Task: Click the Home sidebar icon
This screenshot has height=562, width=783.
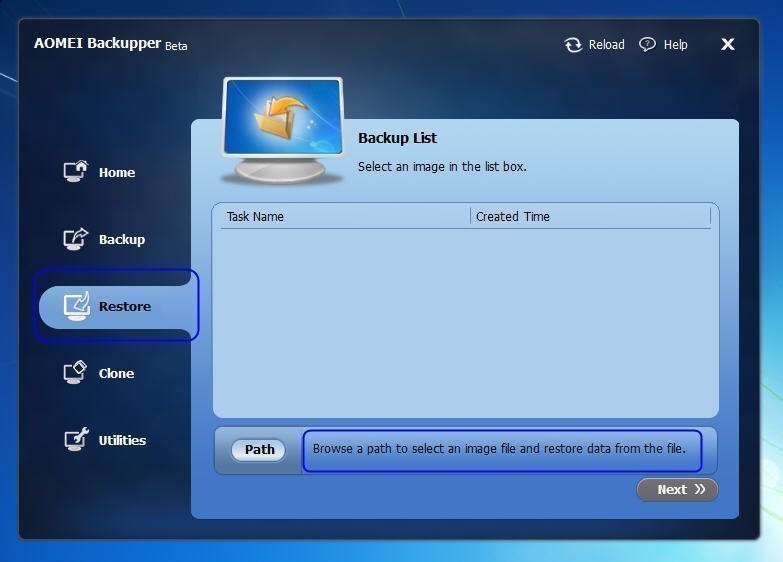Action: pyautogui.click(x=75, y=171)
